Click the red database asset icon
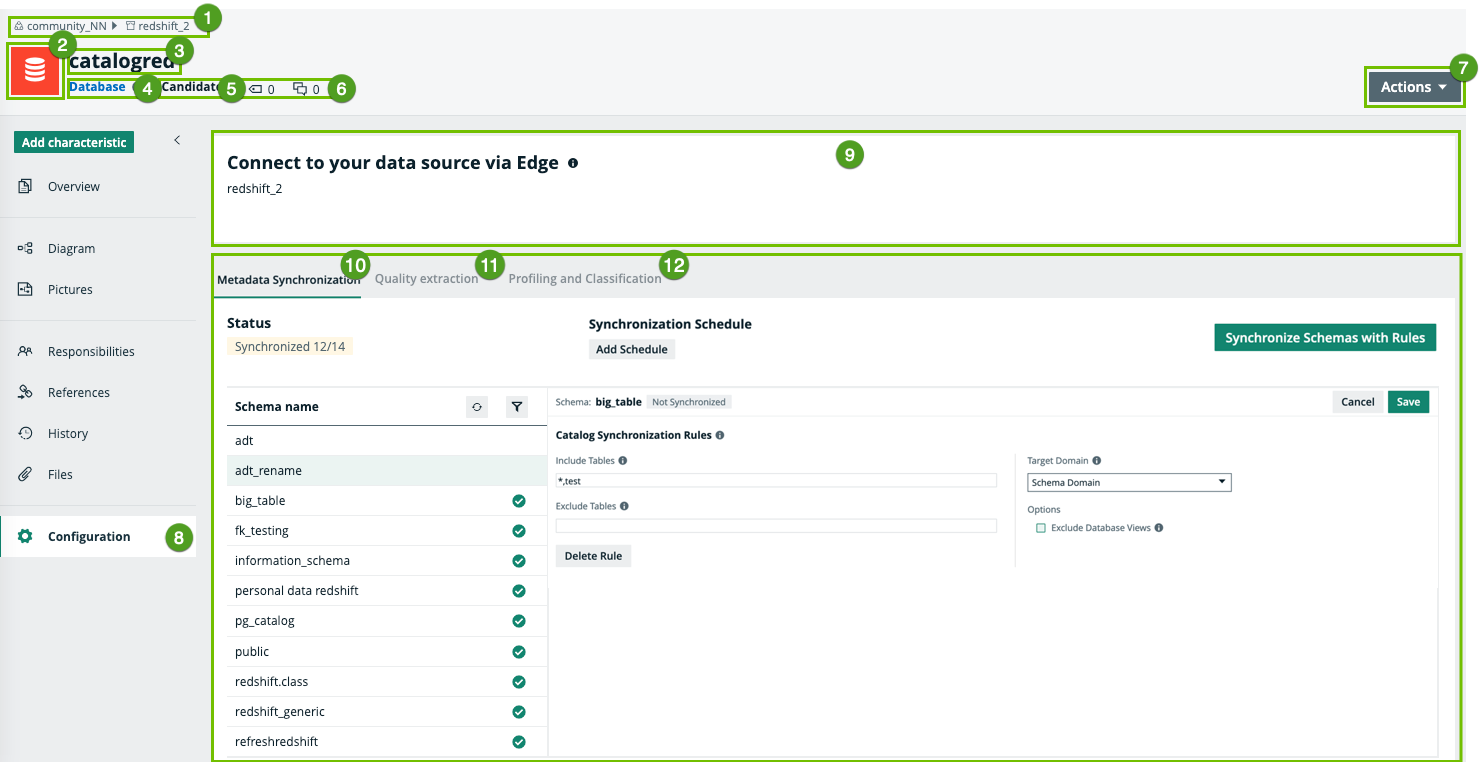 point(34,71)
